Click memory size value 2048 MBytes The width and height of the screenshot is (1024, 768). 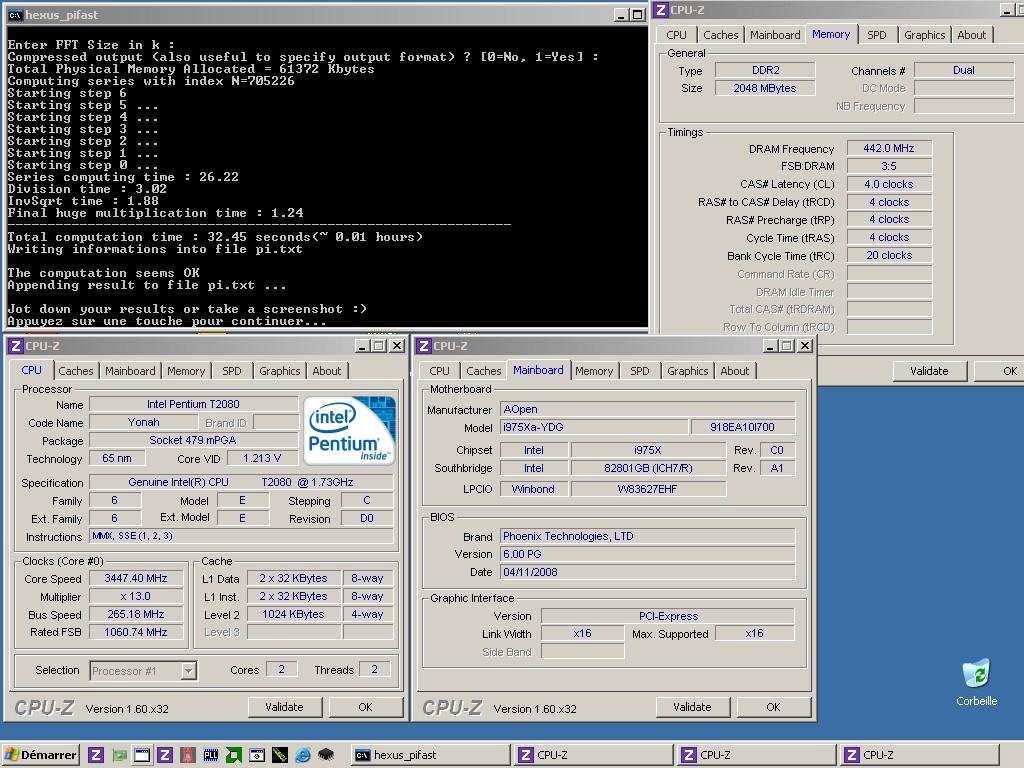765,88
